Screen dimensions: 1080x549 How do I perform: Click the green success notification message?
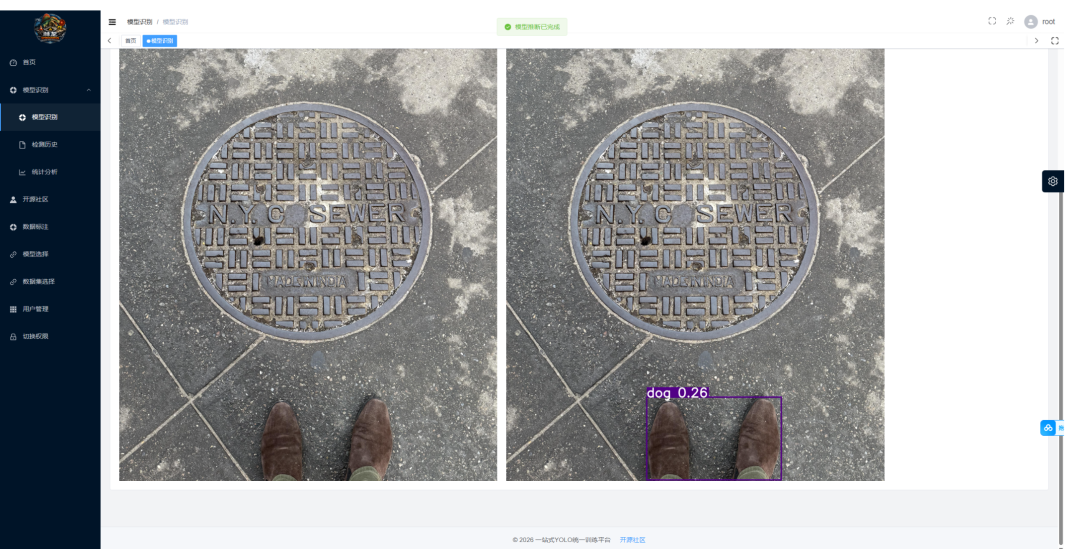click(x=532, y=27)
